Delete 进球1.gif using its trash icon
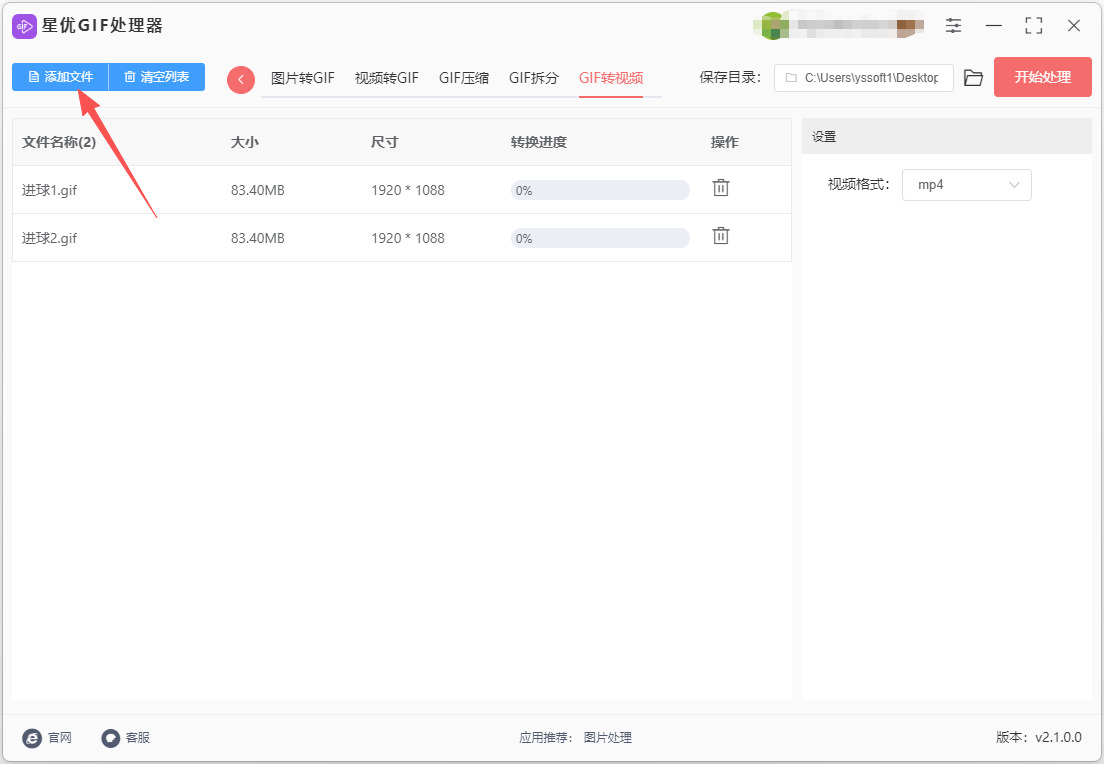1104x764 pixels. coord(721,188)
